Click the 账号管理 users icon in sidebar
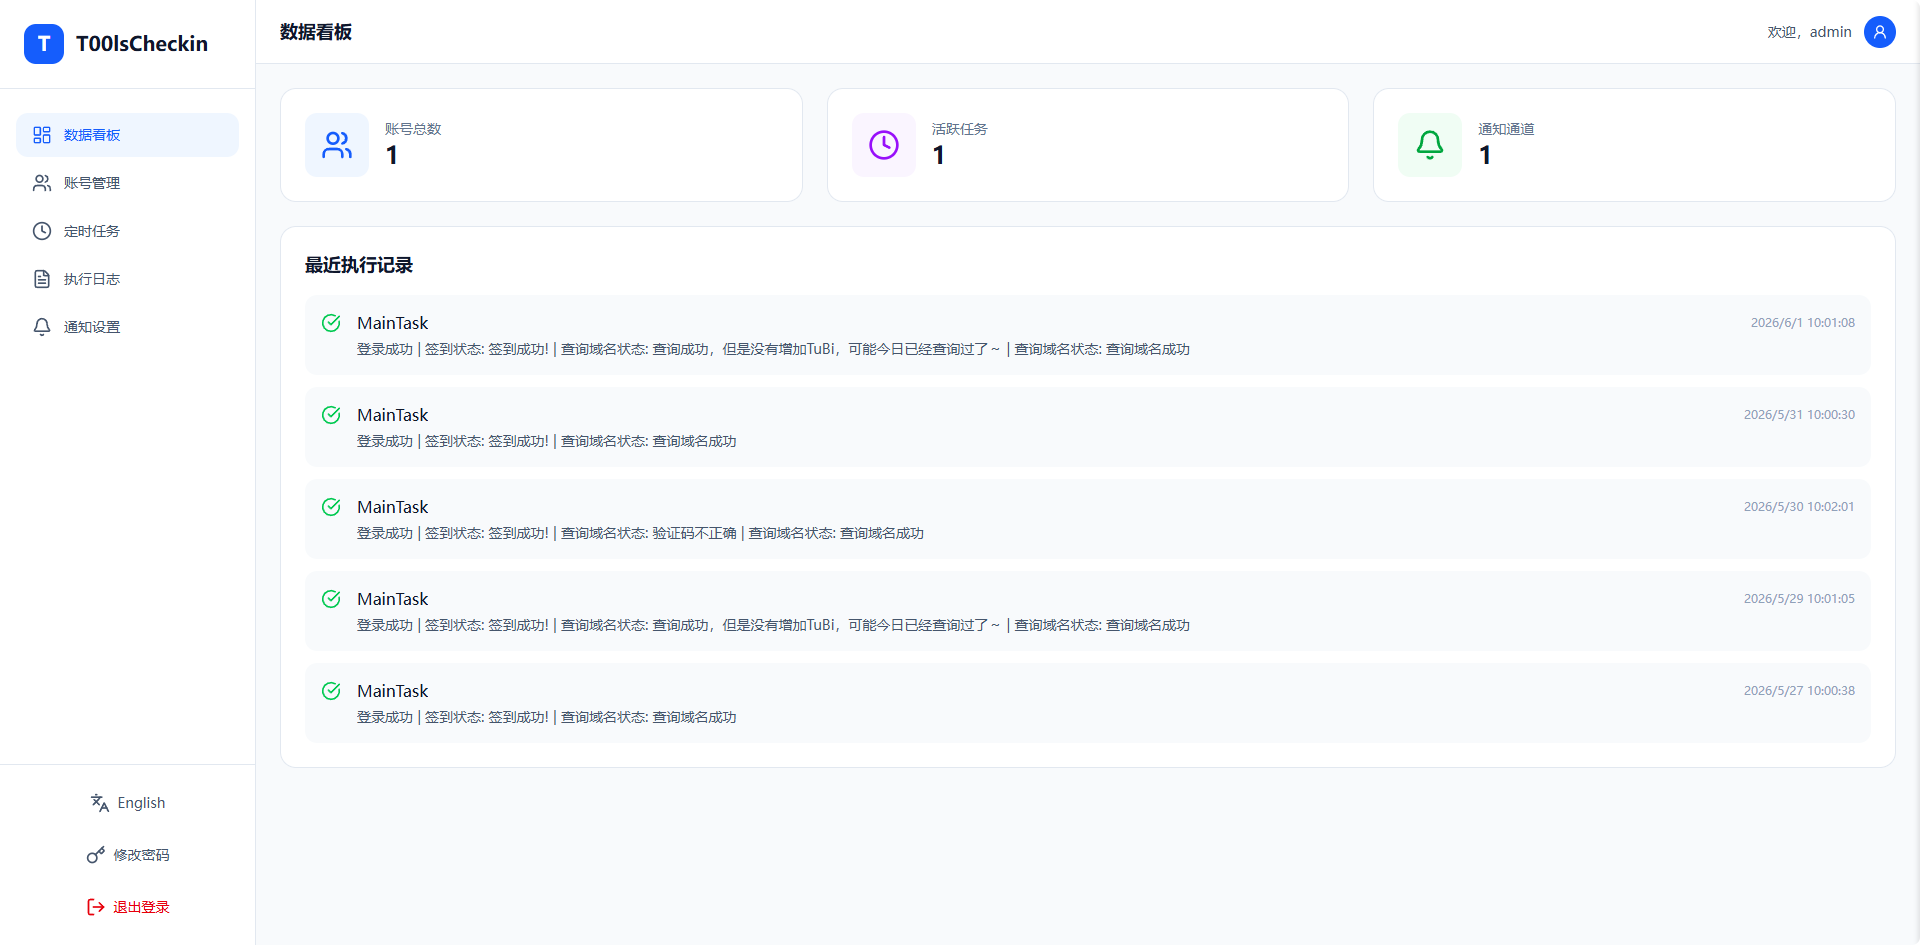 (x=42, y=183)
